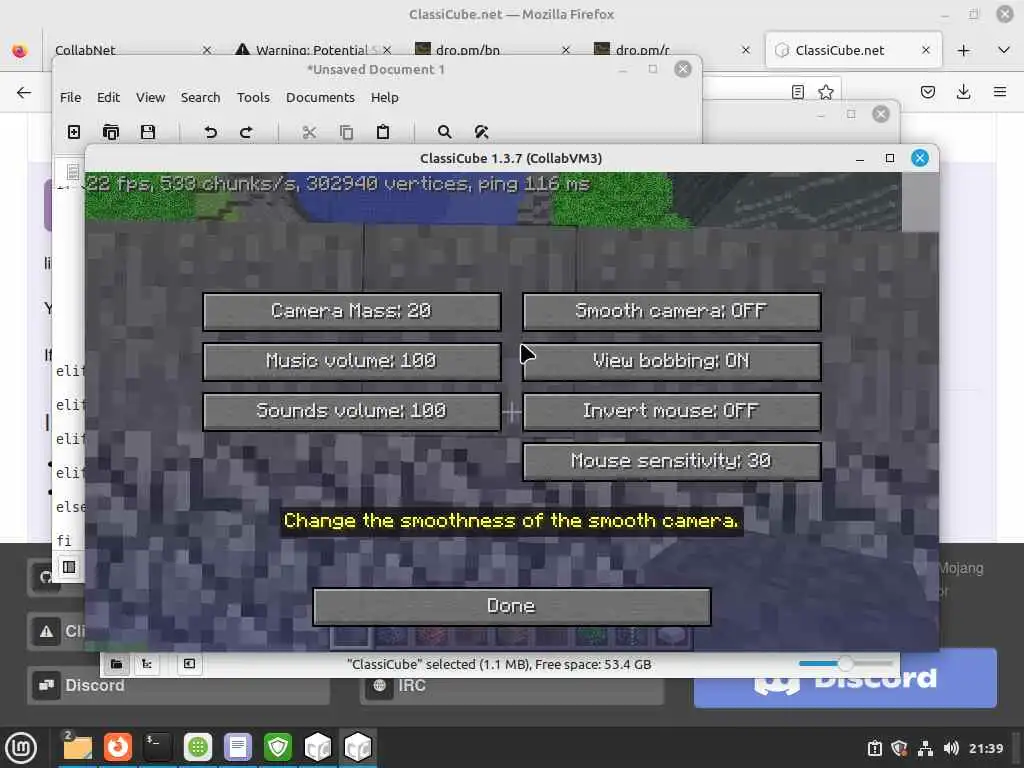This screenshot has width=1024, height=768.
Task: Open Linux Mint start menu icon
Action: tap(21, 747)
